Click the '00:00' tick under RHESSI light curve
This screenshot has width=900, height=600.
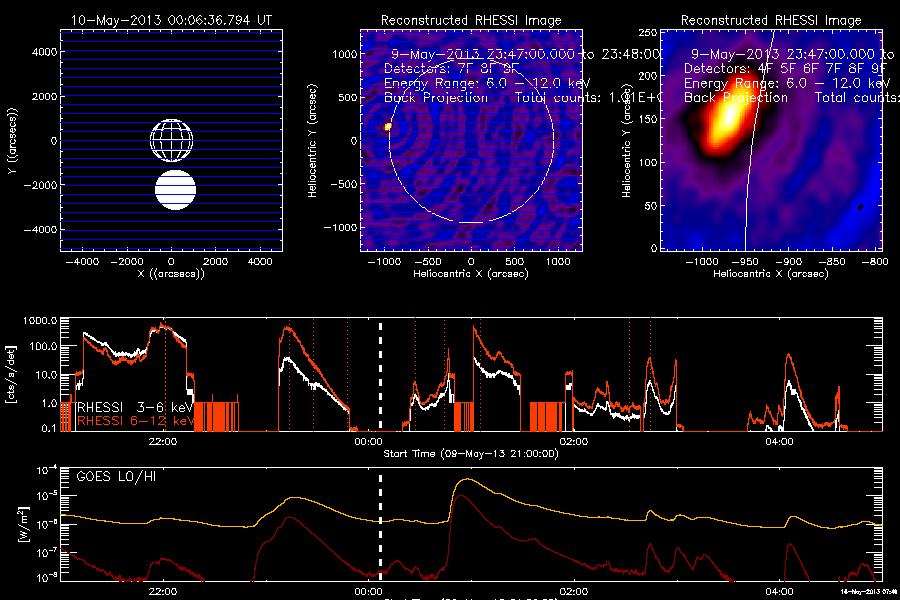click(368, 442)
